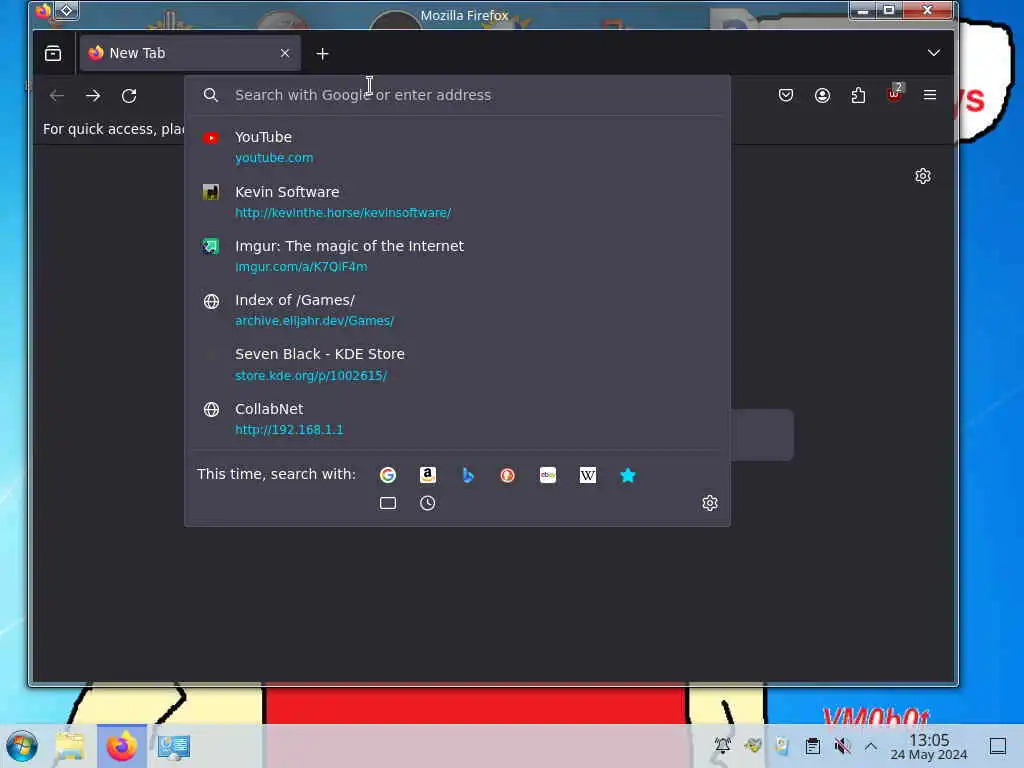
Task: Toggle muted volume tray icon
Action: tap(842, 746)
